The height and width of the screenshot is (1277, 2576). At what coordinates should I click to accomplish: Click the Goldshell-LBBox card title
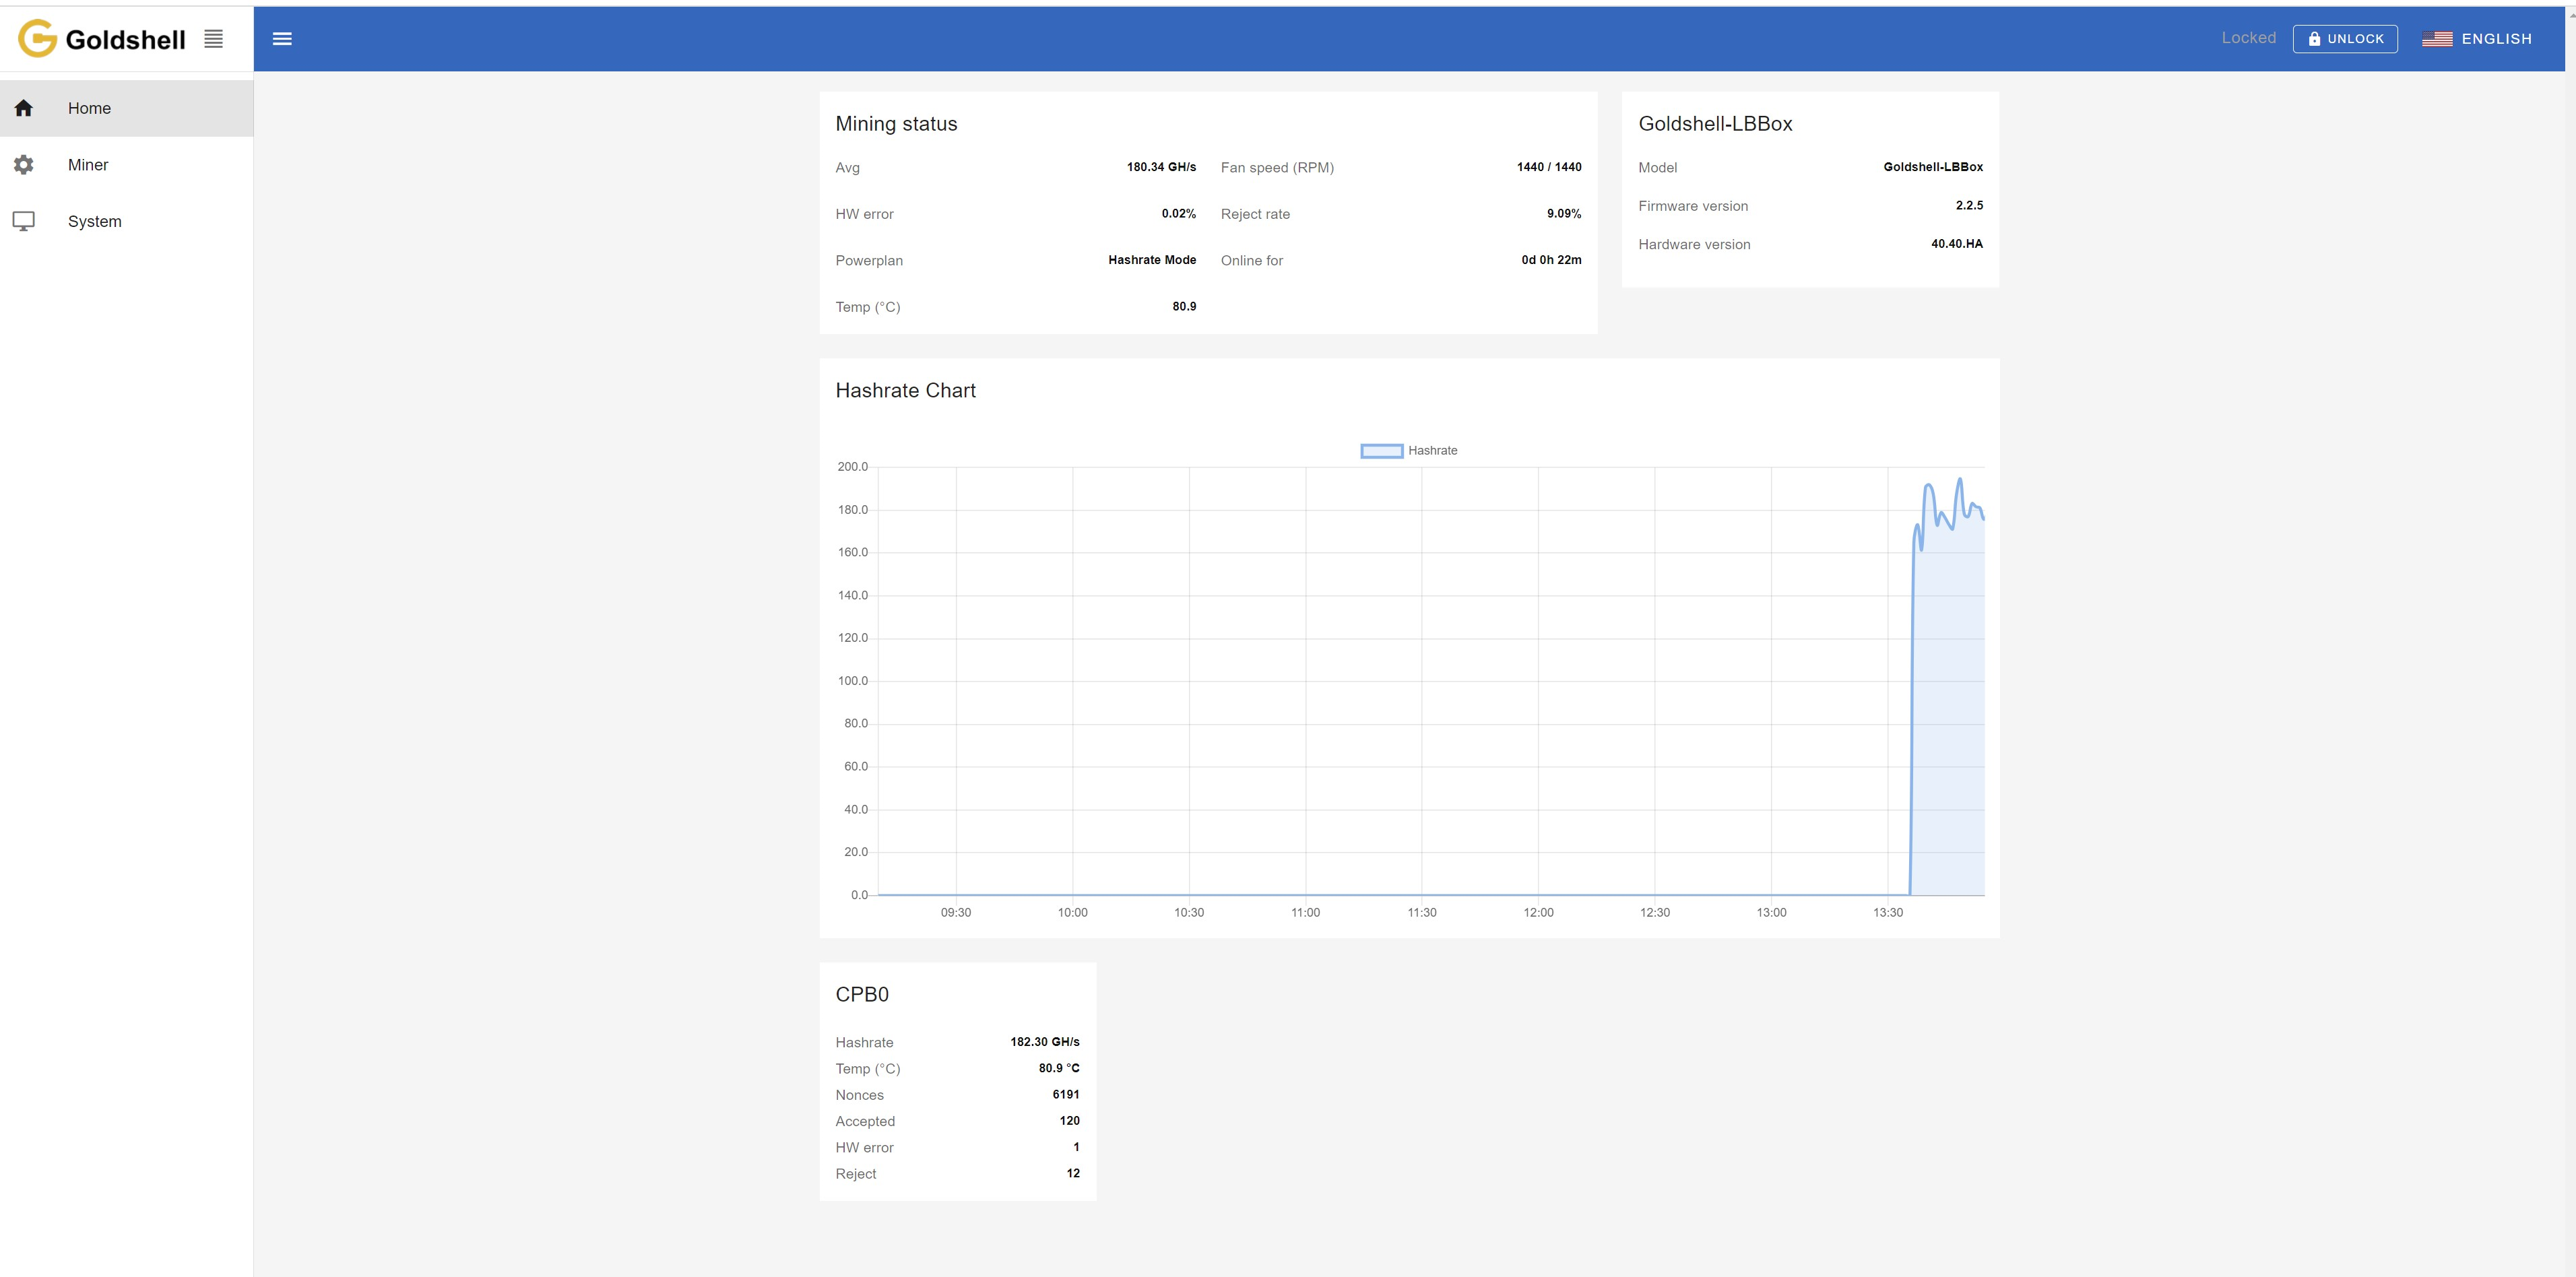tap(1715, 124)
